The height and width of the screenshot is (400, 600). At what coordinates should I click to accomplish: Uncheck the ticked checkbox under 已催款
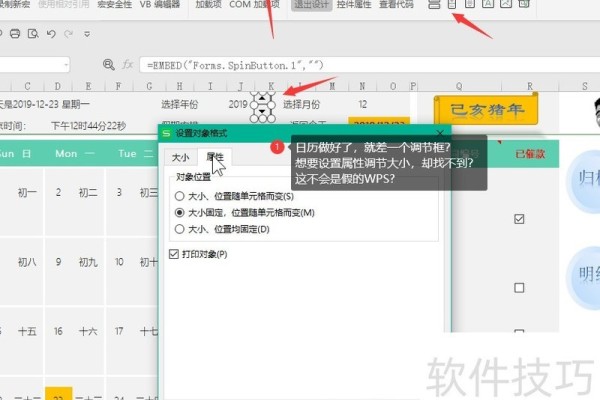[x=519, y=219]
